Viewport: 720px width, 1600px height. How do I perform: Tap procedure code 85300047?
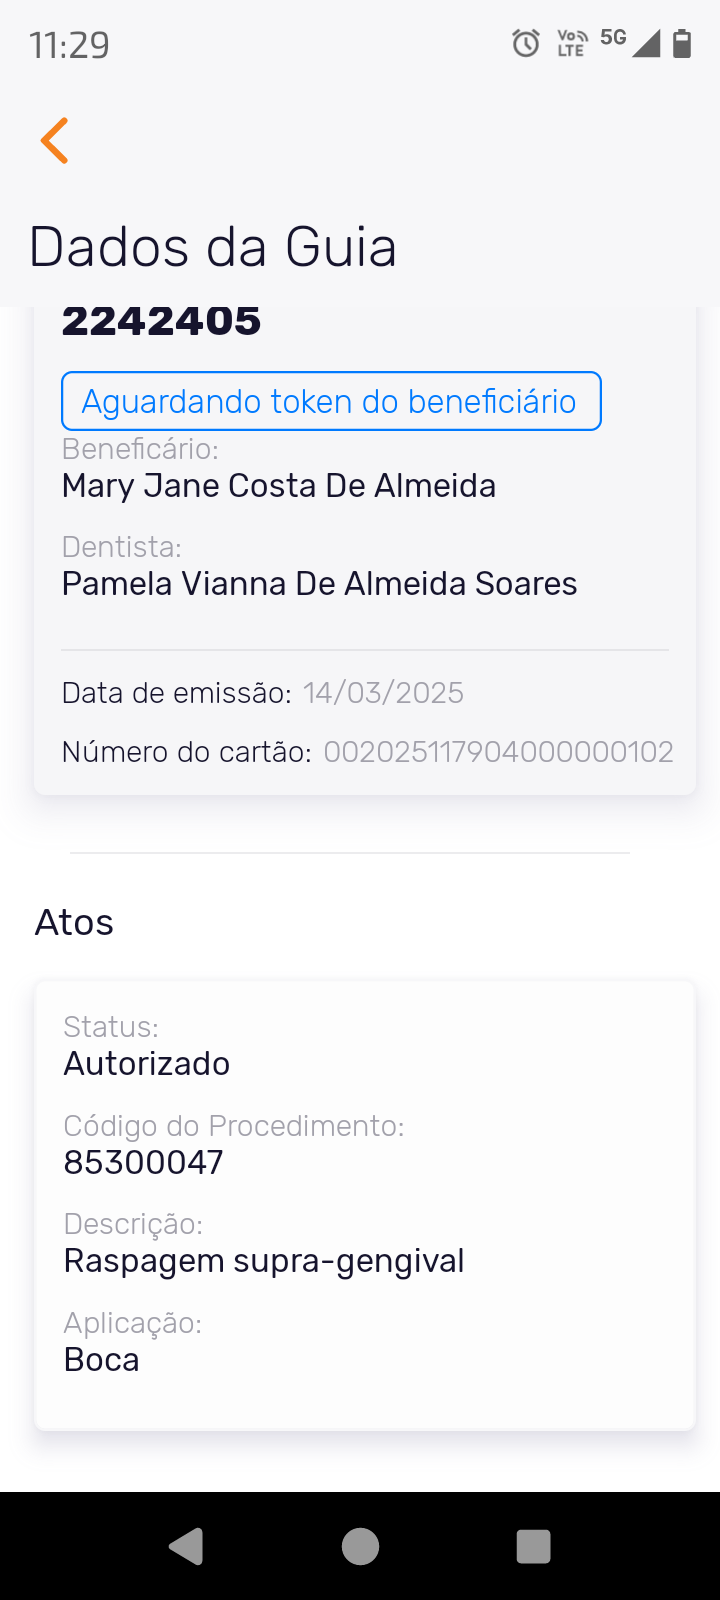coord(144,1162)
